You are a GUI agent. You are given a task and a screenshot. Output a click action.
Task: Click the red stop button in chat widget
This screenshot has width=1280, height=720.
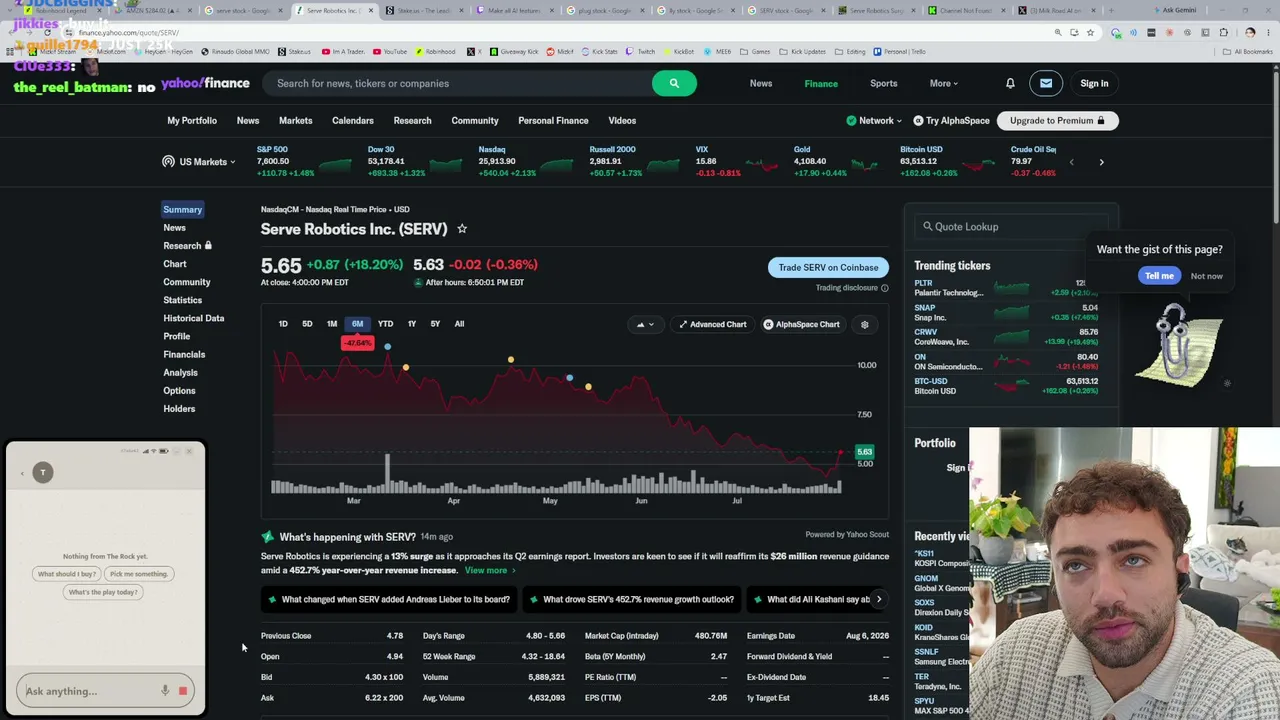[183, 691]
